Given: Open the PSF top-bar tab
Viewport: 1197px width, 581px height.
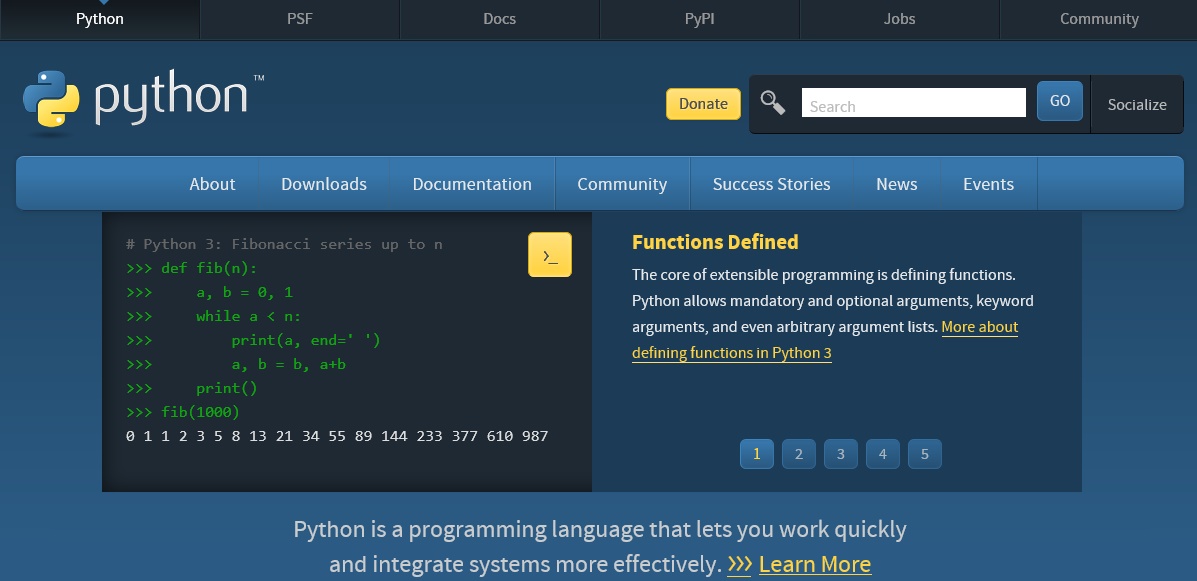Looking at the screenshot, I should pos(300,19).
